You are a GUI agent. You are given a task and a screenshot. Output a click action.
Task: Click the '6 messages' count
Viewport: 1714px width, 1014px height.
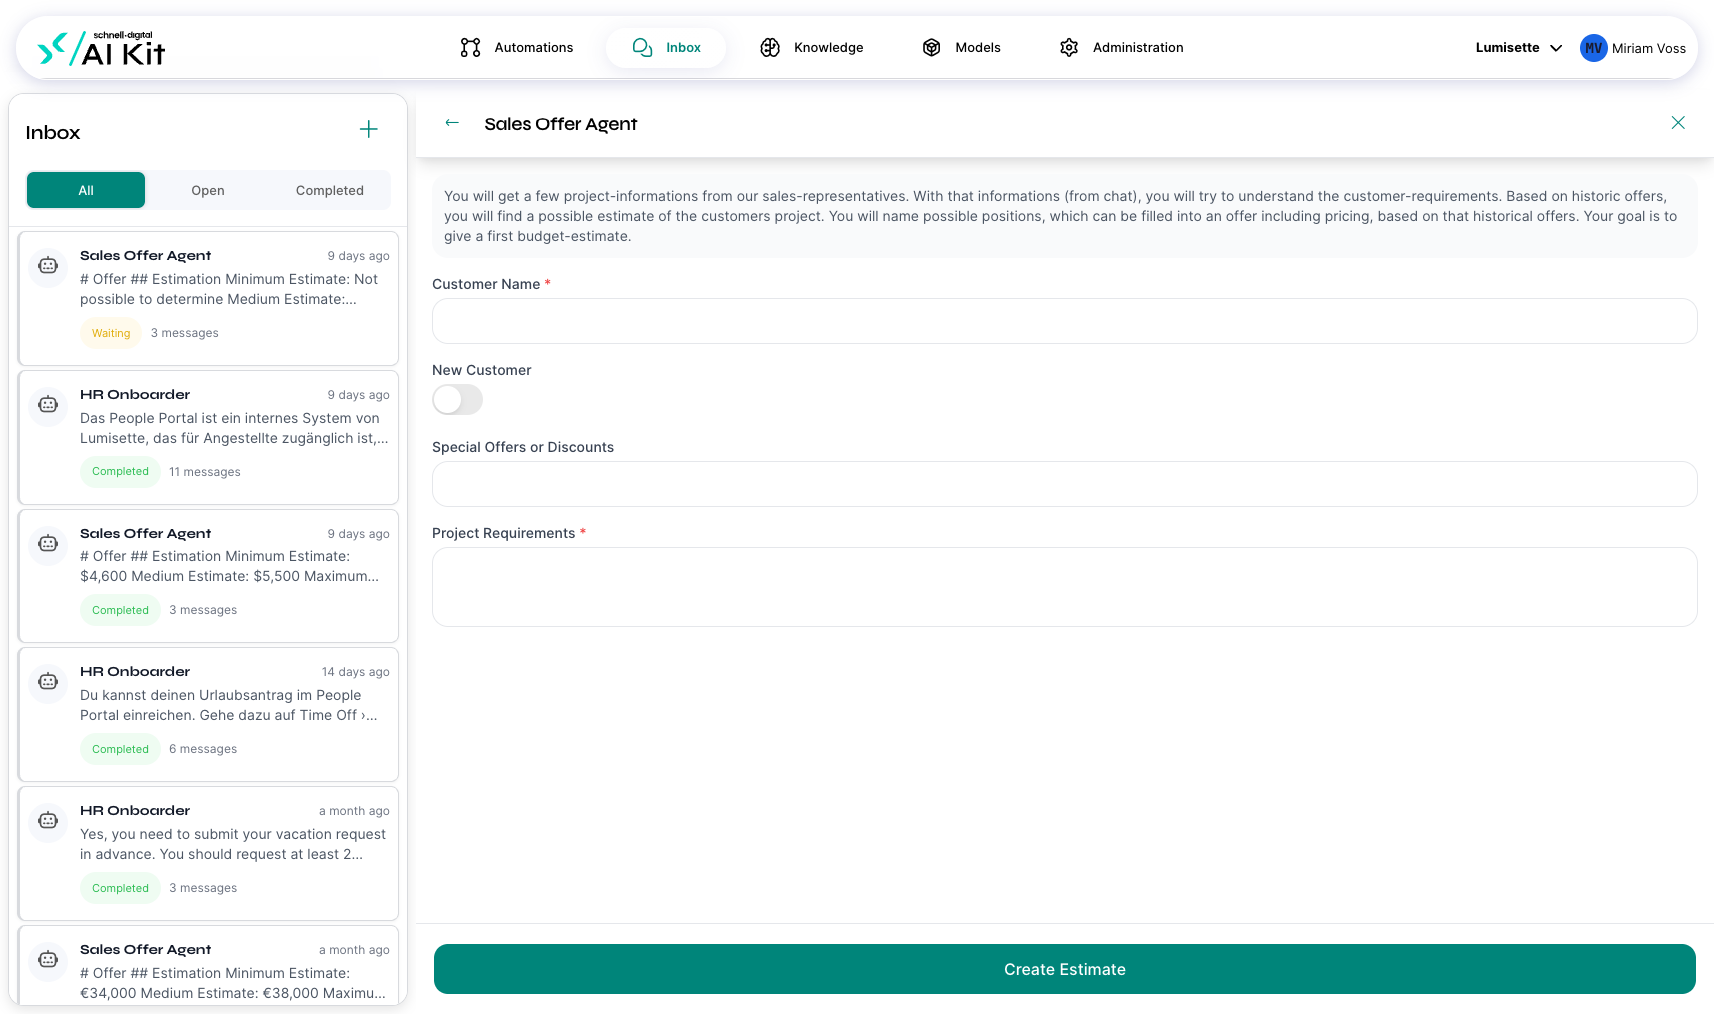[203, 749]
